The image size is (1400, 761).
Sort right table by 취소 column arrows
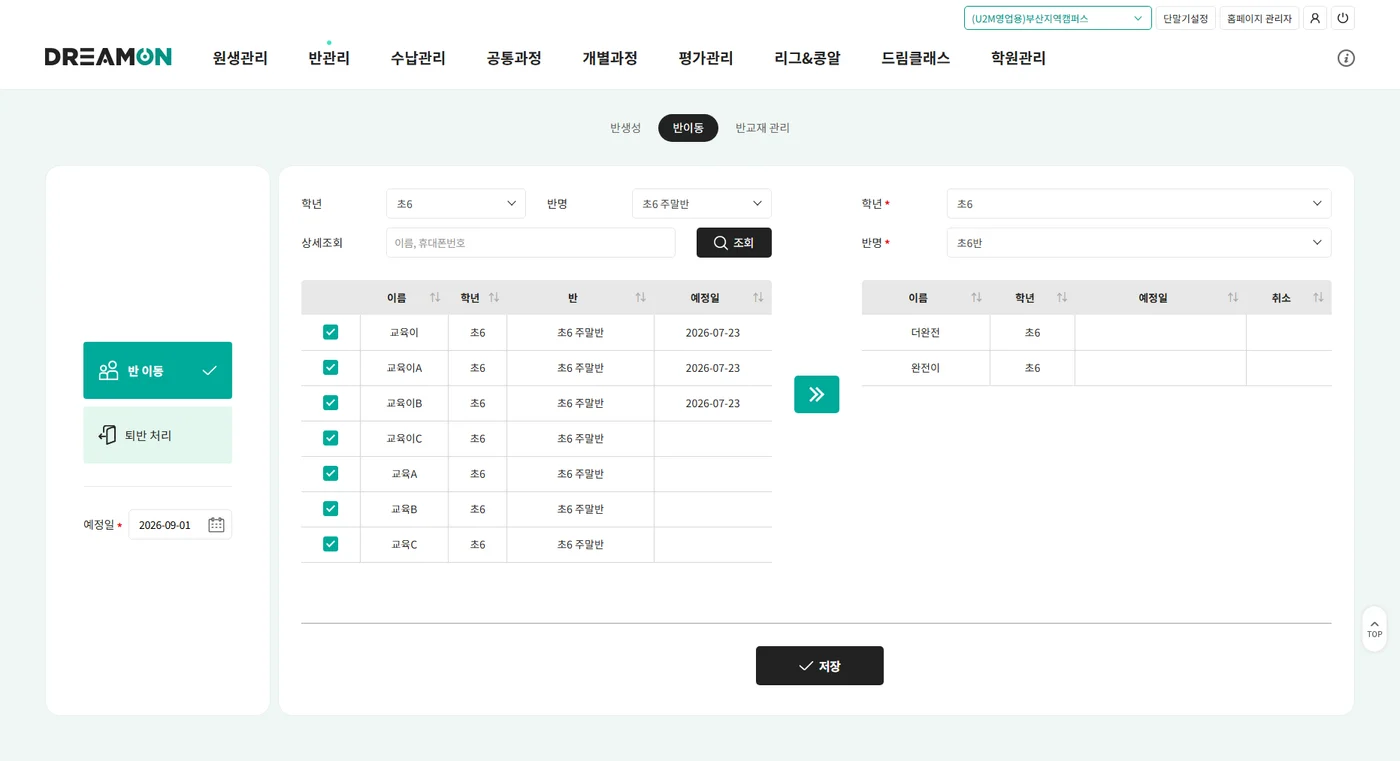pos(1318,298)
